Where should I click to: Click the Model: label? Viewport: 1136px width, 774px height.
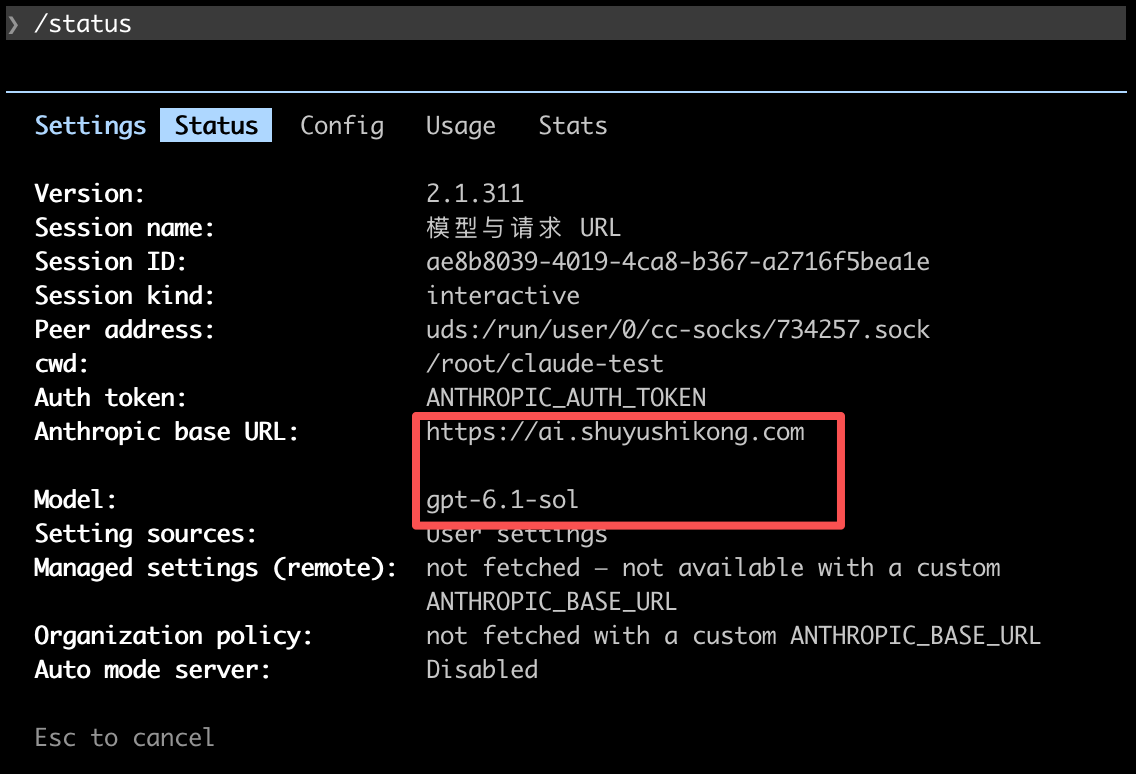(75, 500)
